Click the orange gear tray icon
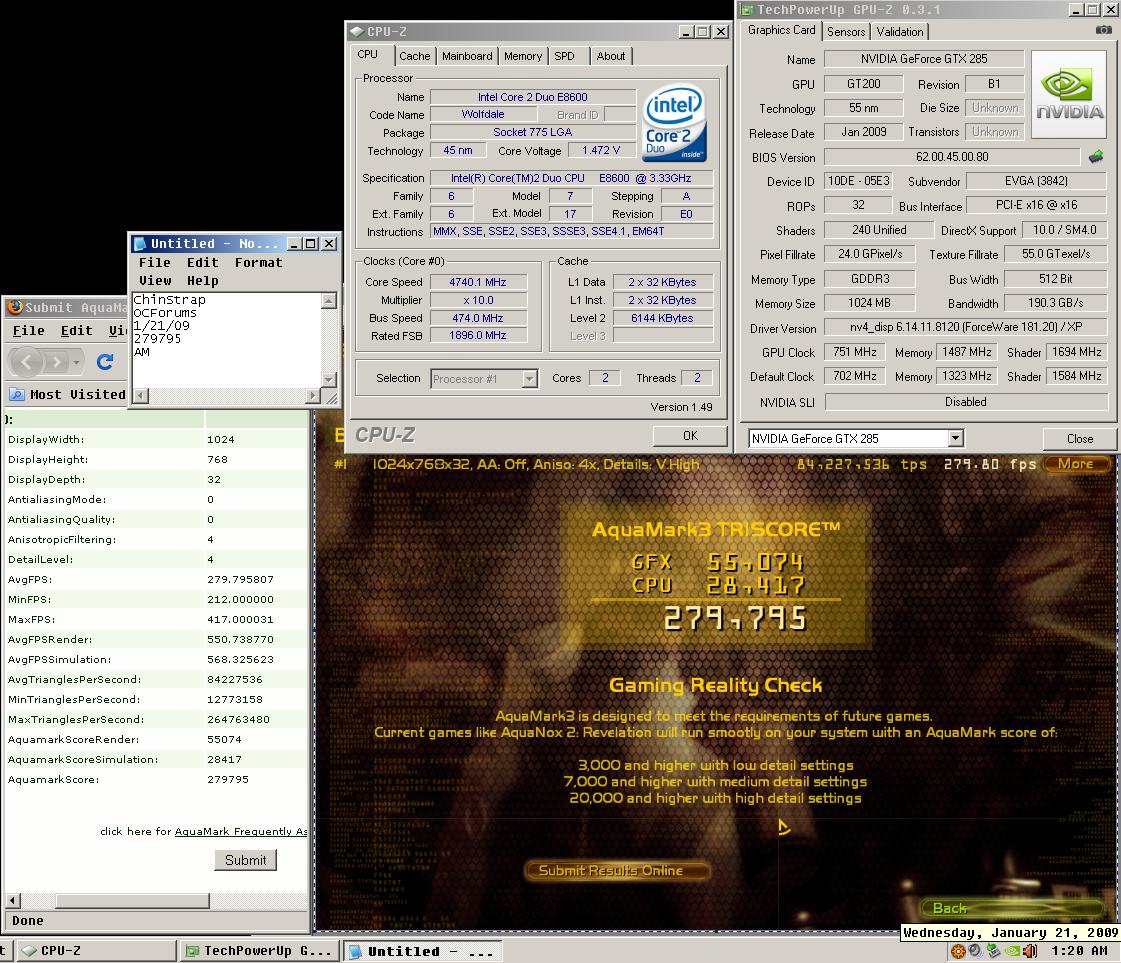The height and width of the screenshot is (963, 1121). coord(958,951)
